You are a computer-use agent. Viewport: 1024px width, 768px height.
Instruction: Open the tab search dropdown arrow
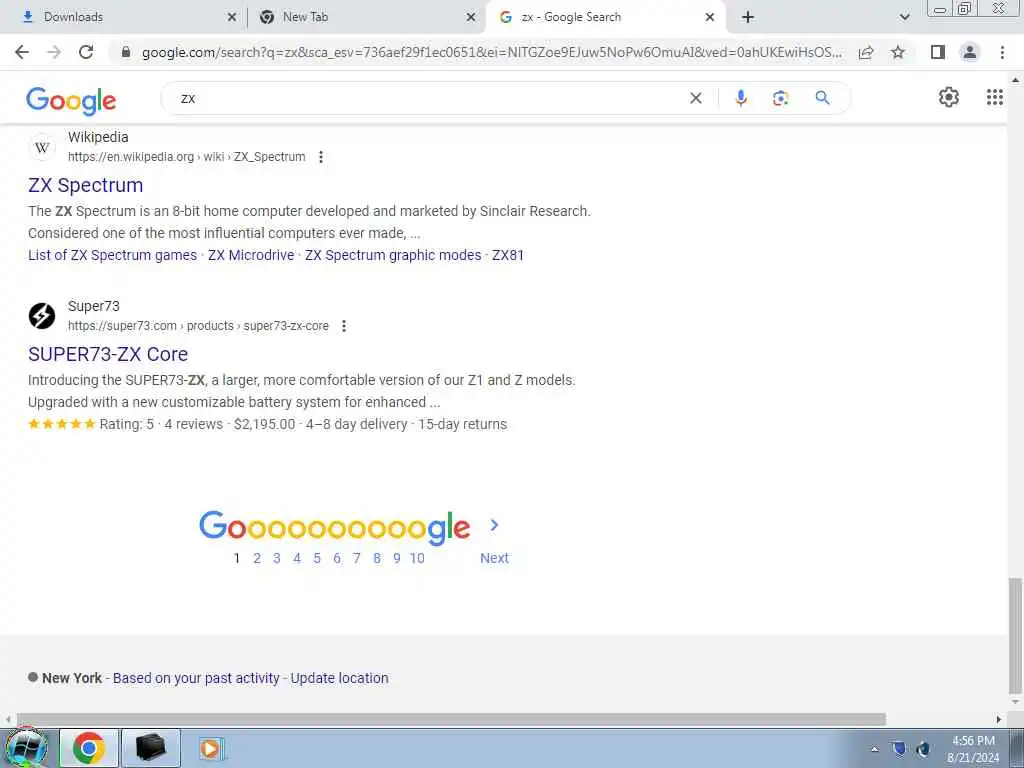[904, 17]
